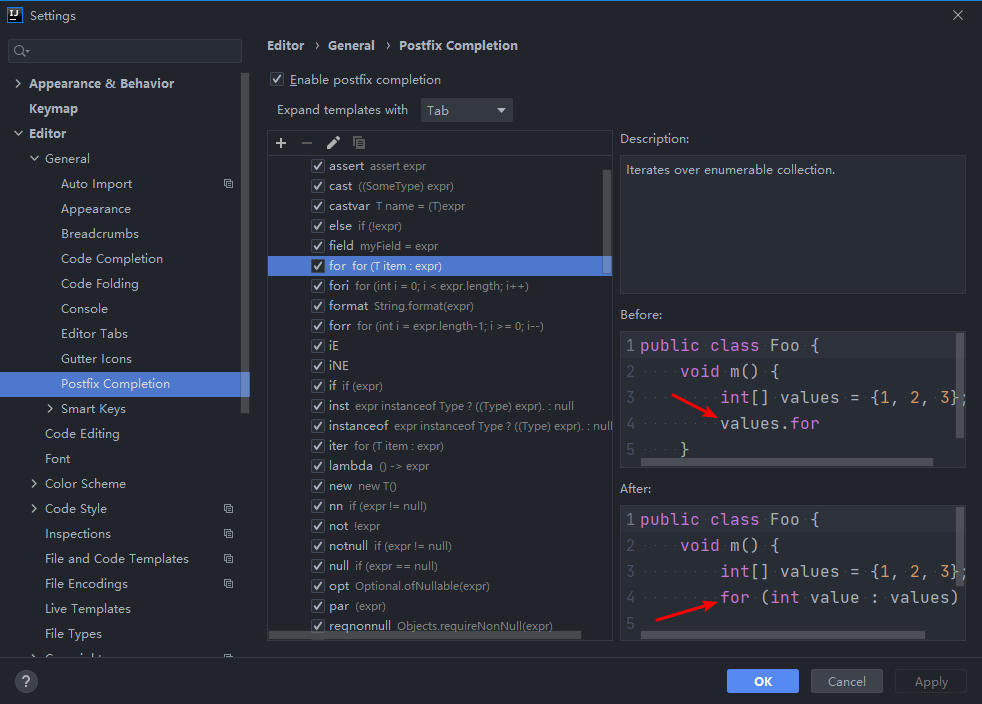Select Code Completion in settings tree
This screenshot has height=704, width=982.
[112, 259]
